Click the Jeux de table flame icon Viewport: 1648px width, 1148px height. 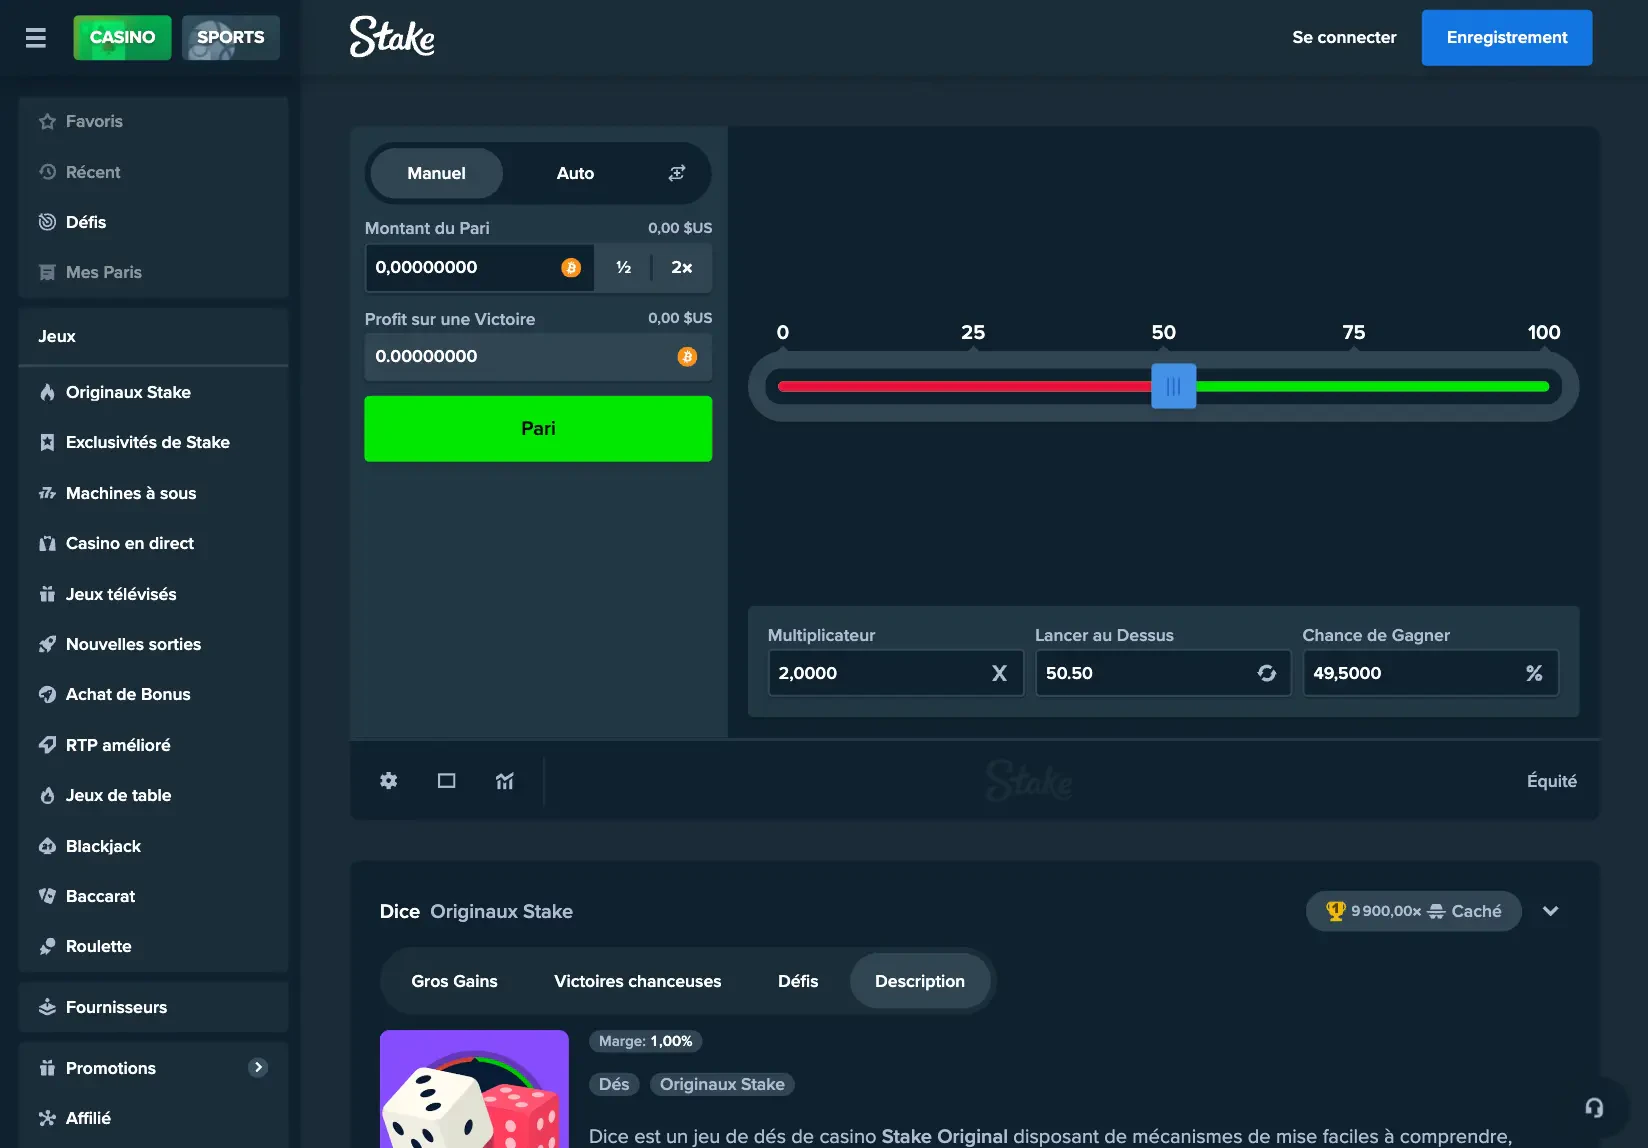pyautogui.click(x=47, y=795)
